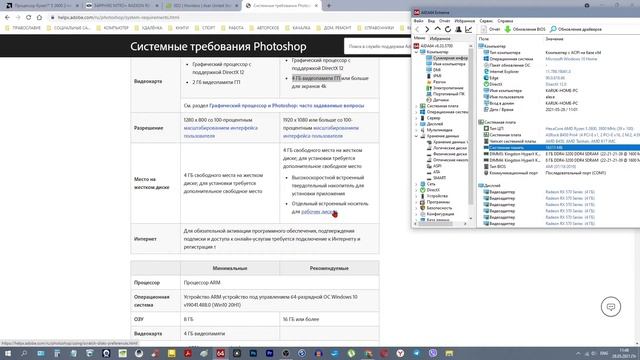Select IPMI in the AIDA64 tree
Image resolution: width=640 pixels, height=360 pixels.
[x=434, y=76]
